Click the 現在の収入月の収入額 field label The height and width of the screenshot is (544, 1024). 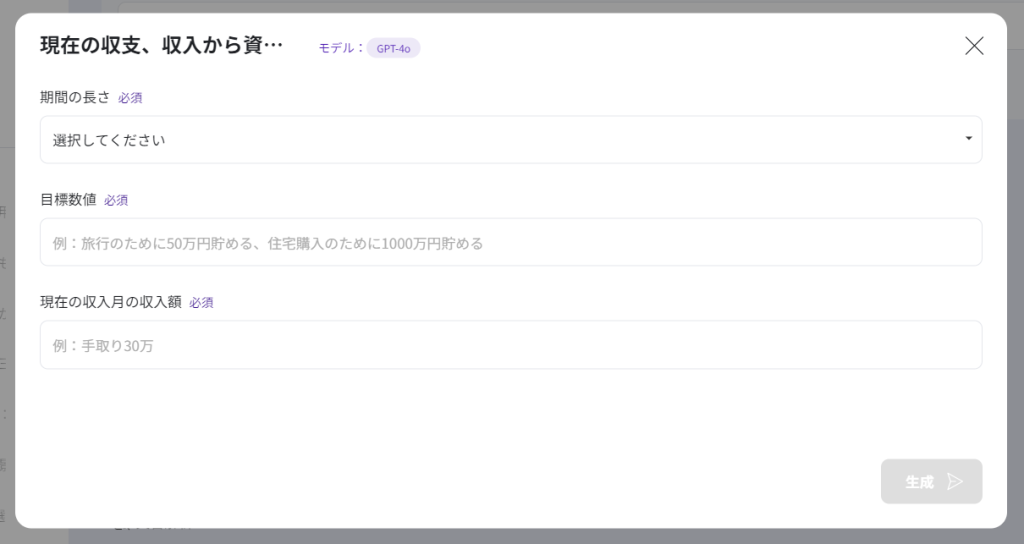[x=110, y=301]
